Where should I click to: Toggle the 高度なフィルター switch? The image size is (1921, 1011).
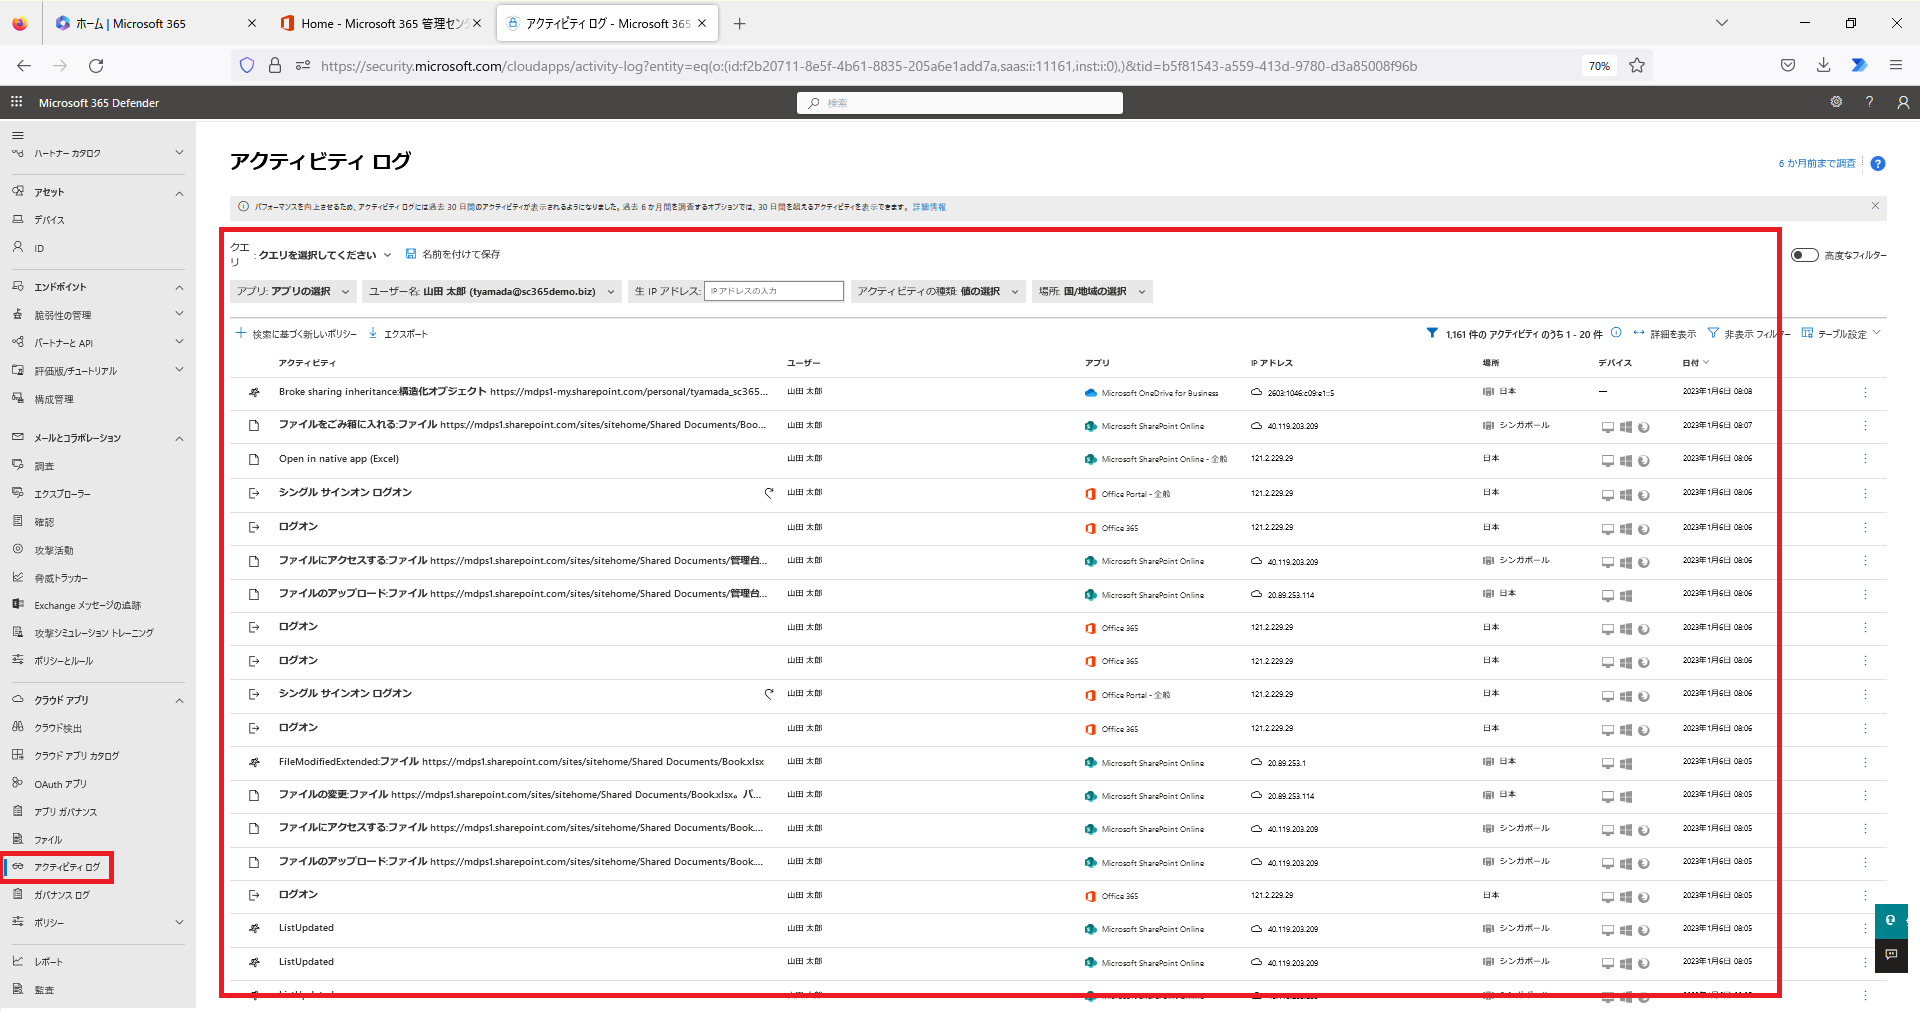point(1804,255)
